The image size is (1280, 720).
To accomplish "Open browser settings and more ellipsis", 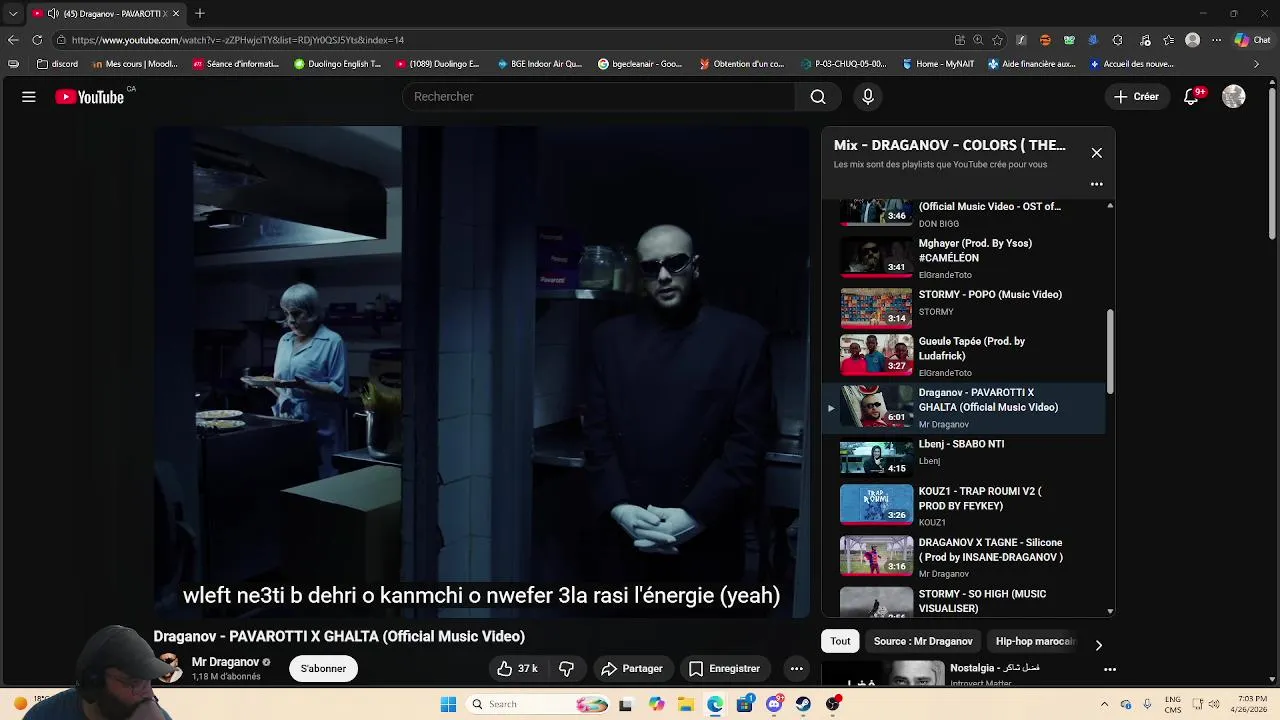I will point(1216,40).
